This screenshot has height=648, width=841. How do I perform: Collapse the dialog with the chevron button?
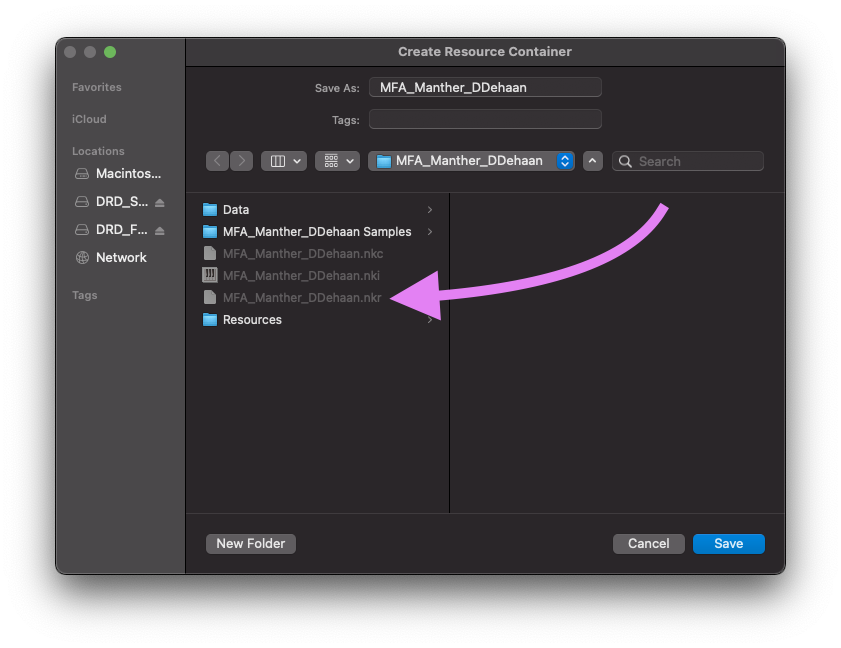point(593,161)
